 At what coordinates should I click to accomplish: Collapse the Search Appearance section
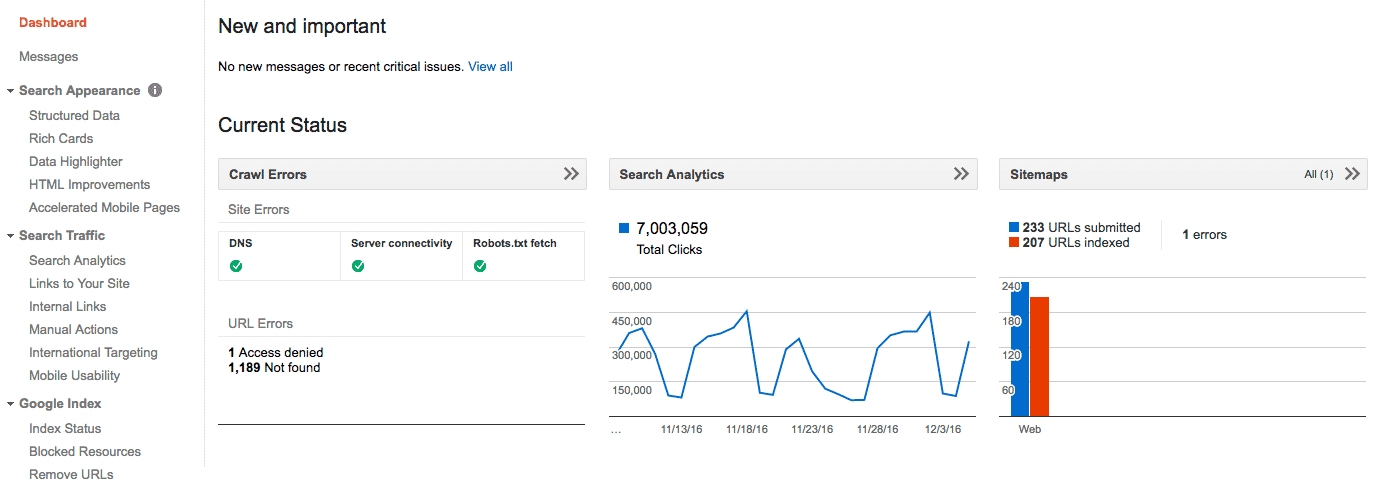click(10, 91)
